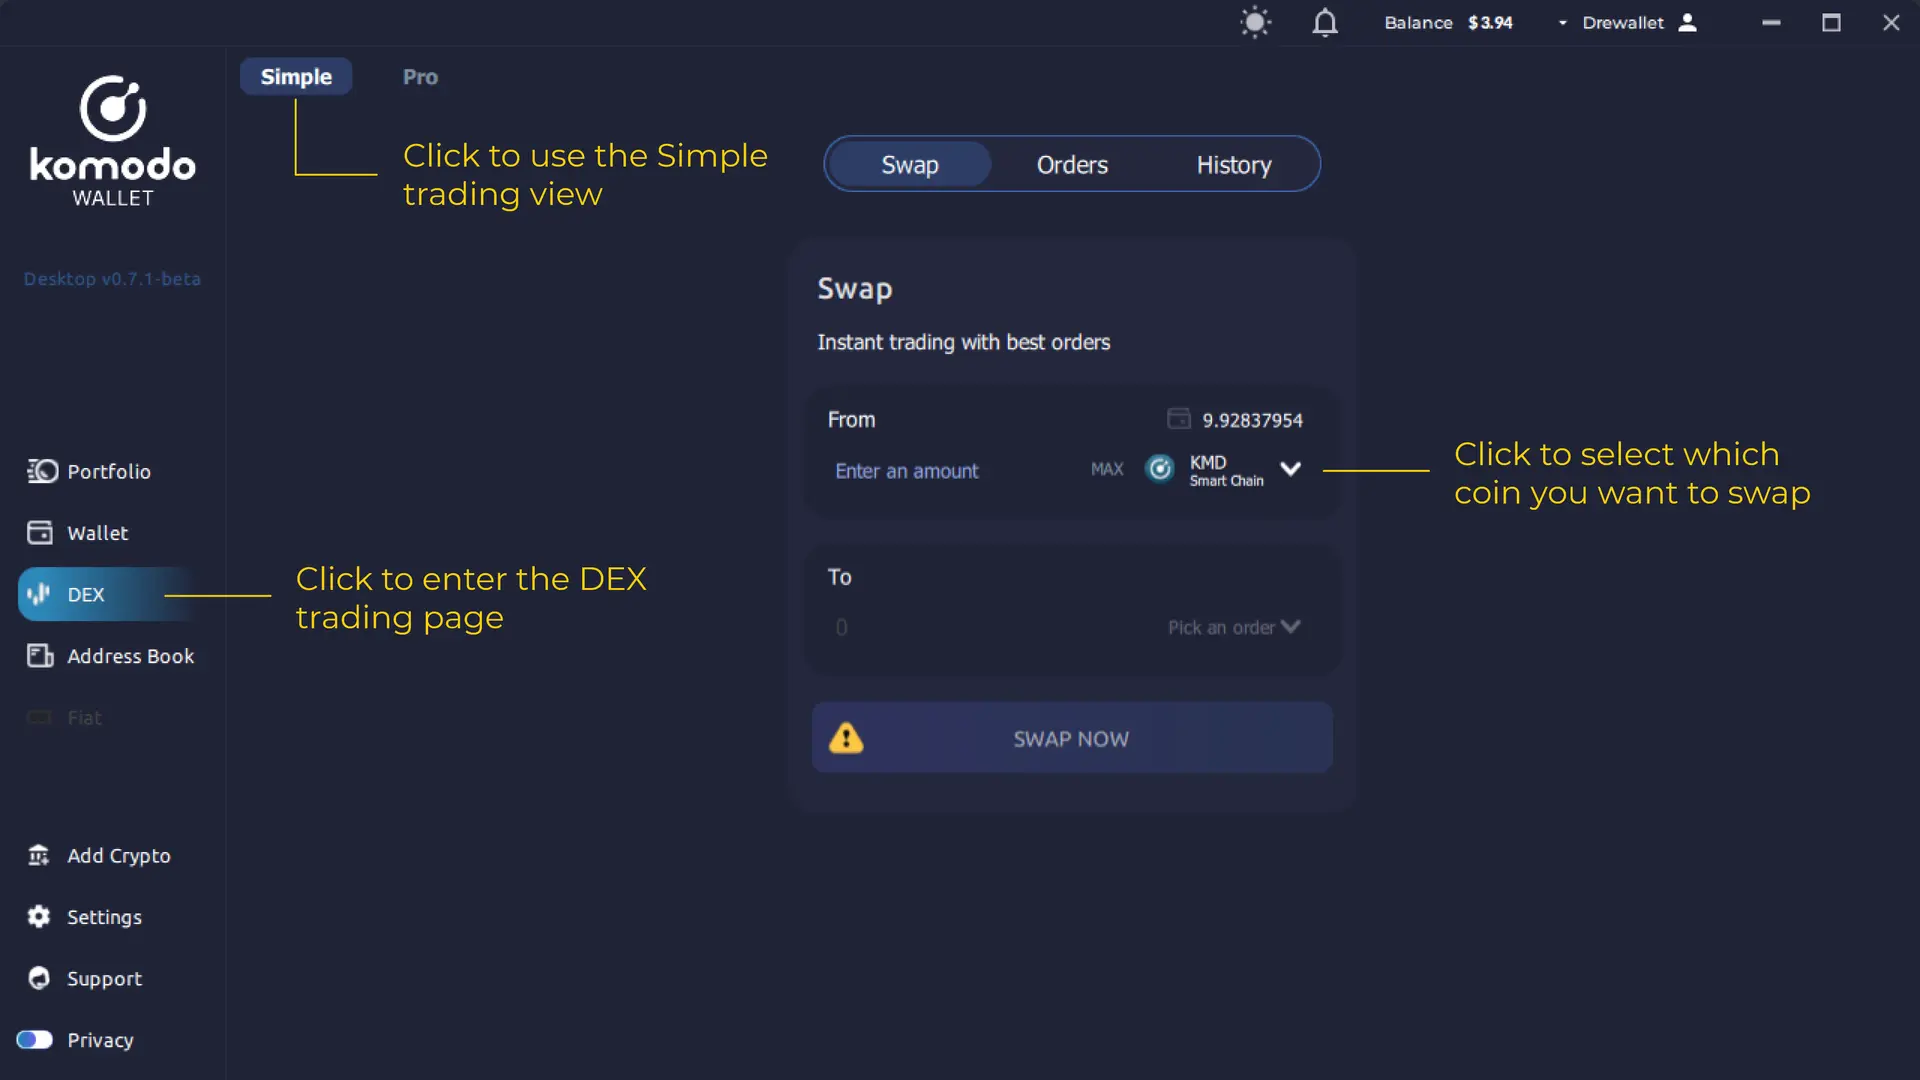Open the KMD coin selector dropdown
The width and height of the screenshot is (1920, 1080).
pos(1290,468)
